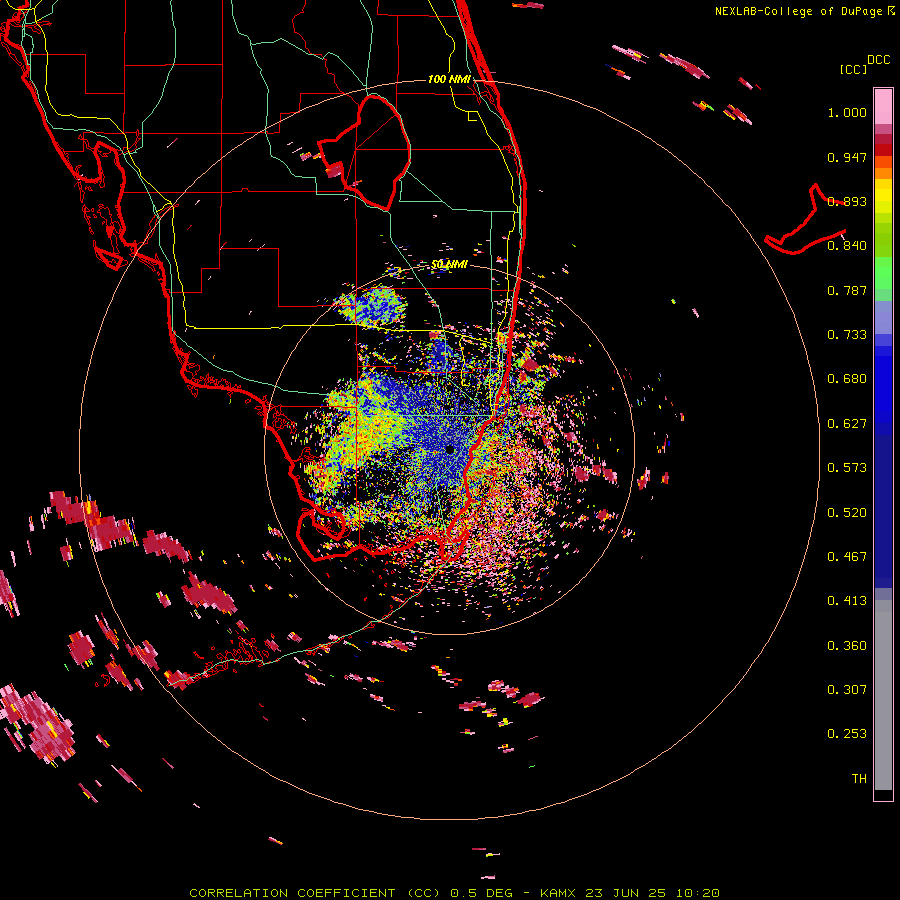This screenshot has height=900, width=900.
Task: Click the 0.947 scale value
Action: (x=847, y=157)
